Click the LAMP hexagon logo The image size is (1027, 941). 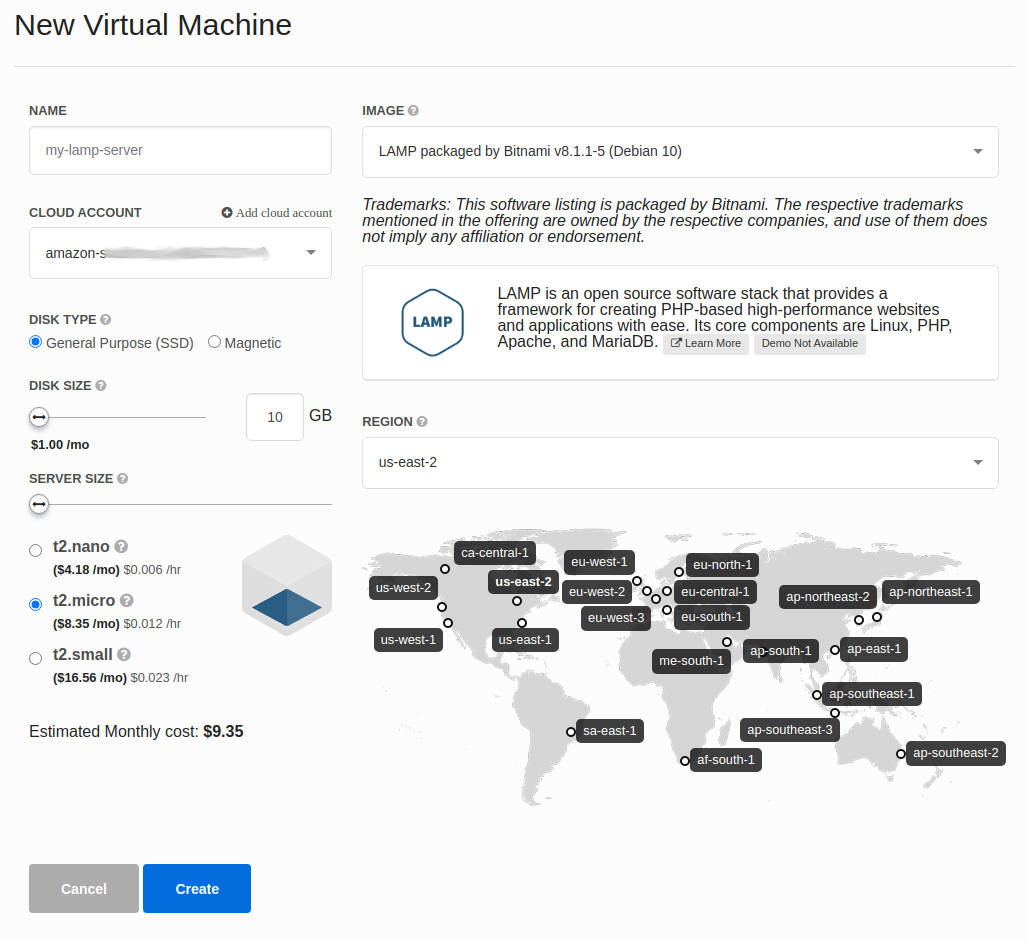click(432, 322)
